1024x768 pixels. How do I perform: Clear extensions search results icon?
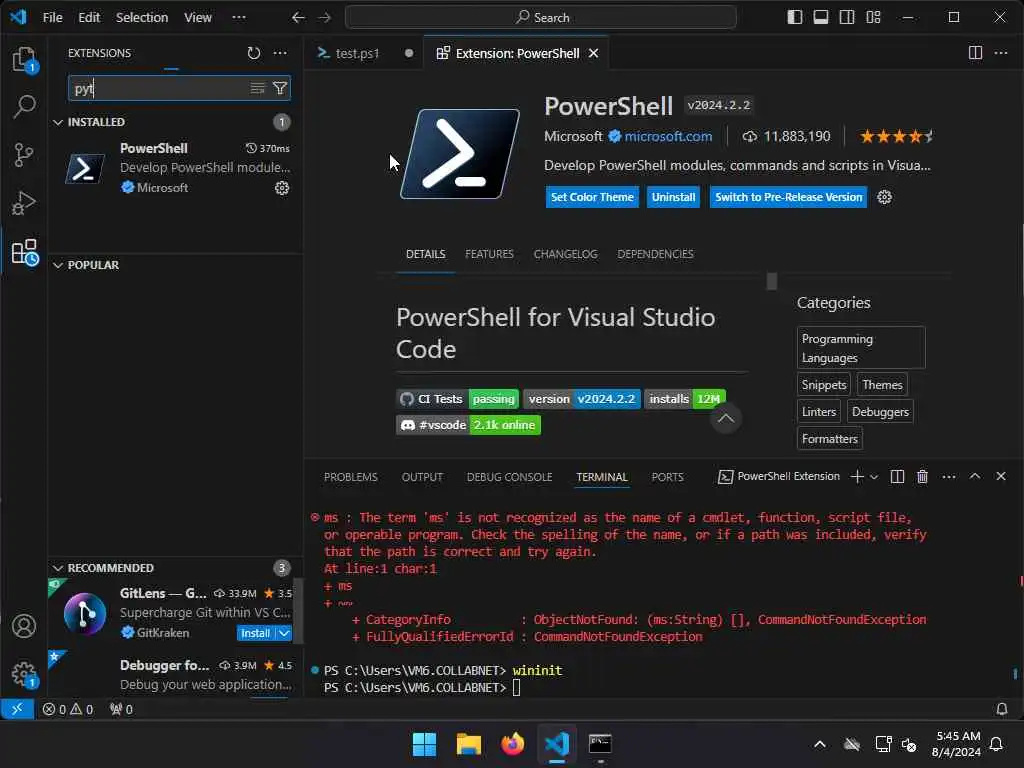coord(258,88)
